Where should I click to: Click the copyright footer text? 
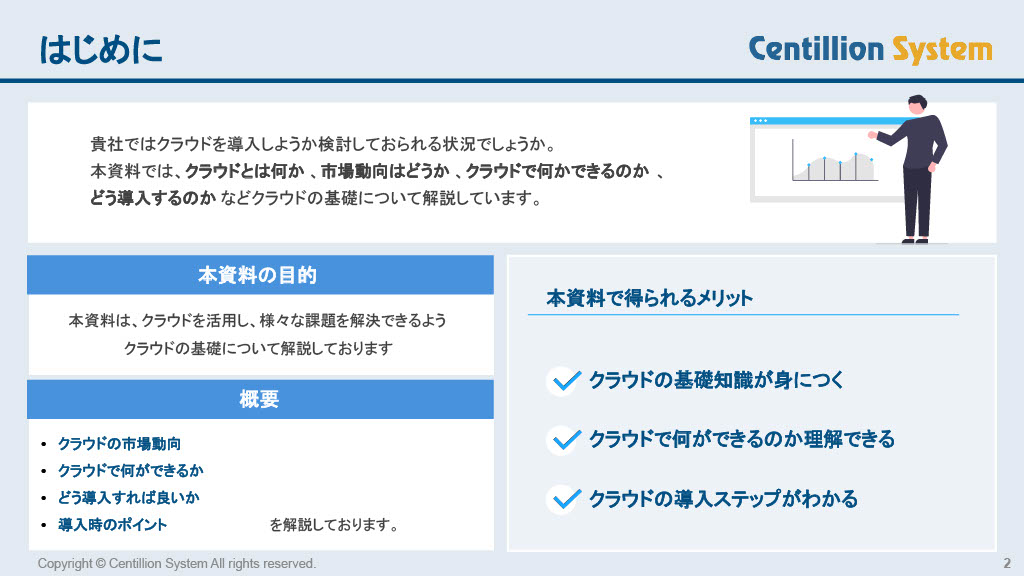177,564
